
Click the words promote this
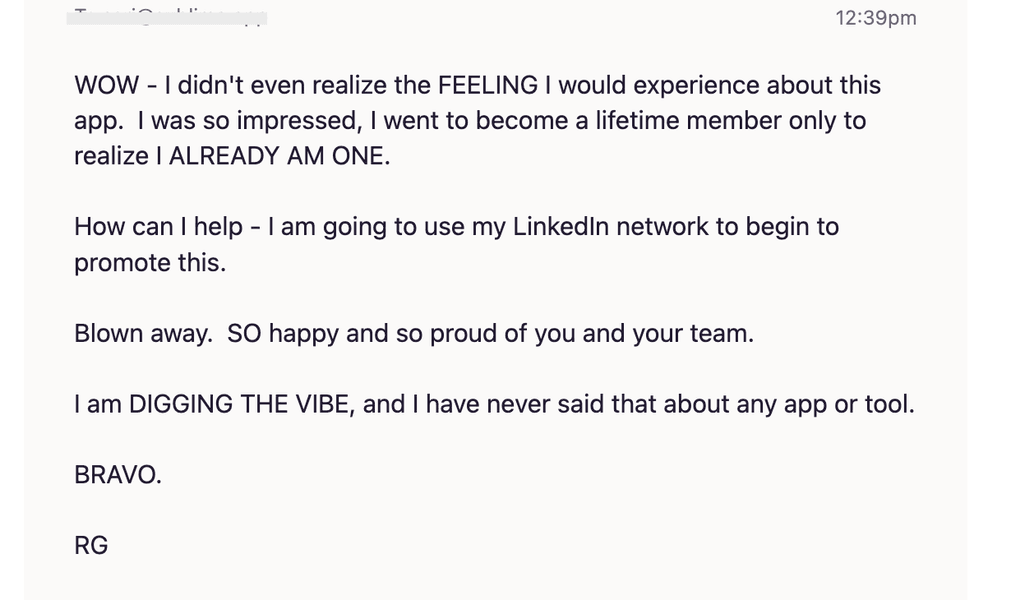pyautogui.click(x=150, y=263)
